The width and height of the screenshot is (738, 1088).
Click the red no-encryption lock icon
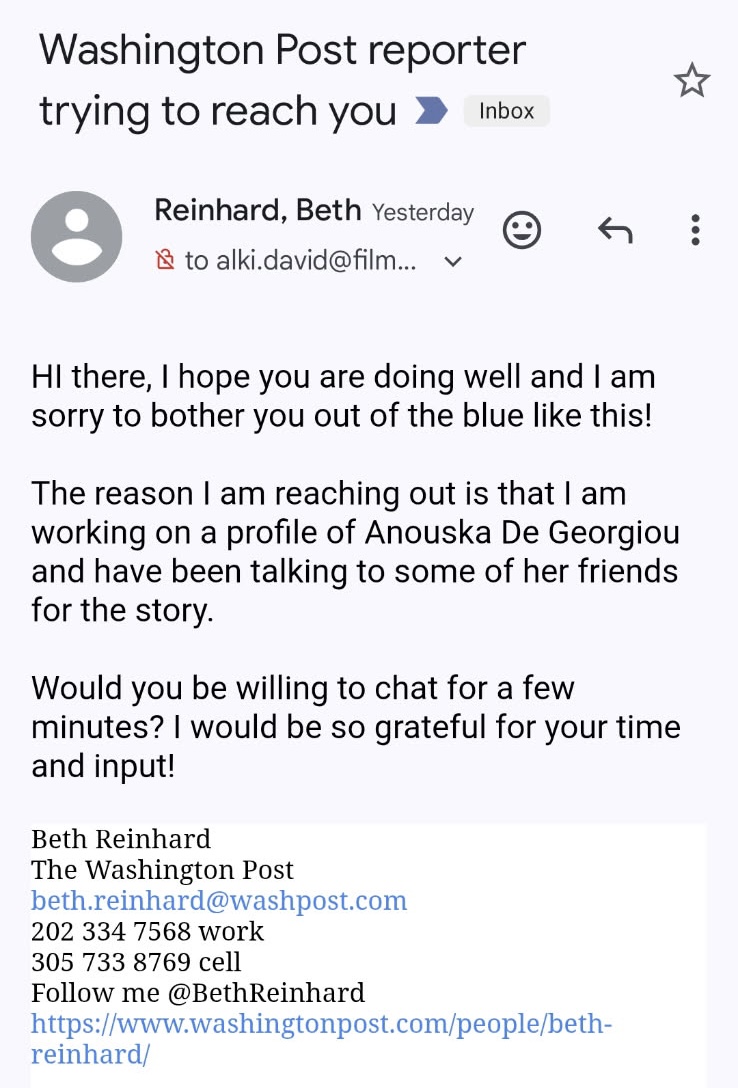165,261
